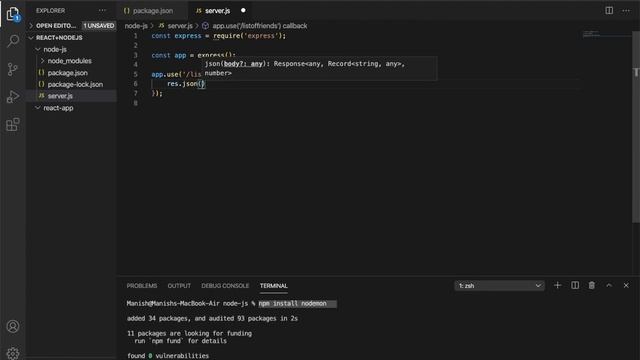This screenshot has height=360, width=640.
Task: Click unsaved dot on server.js tab
Action: click(243, 10)
